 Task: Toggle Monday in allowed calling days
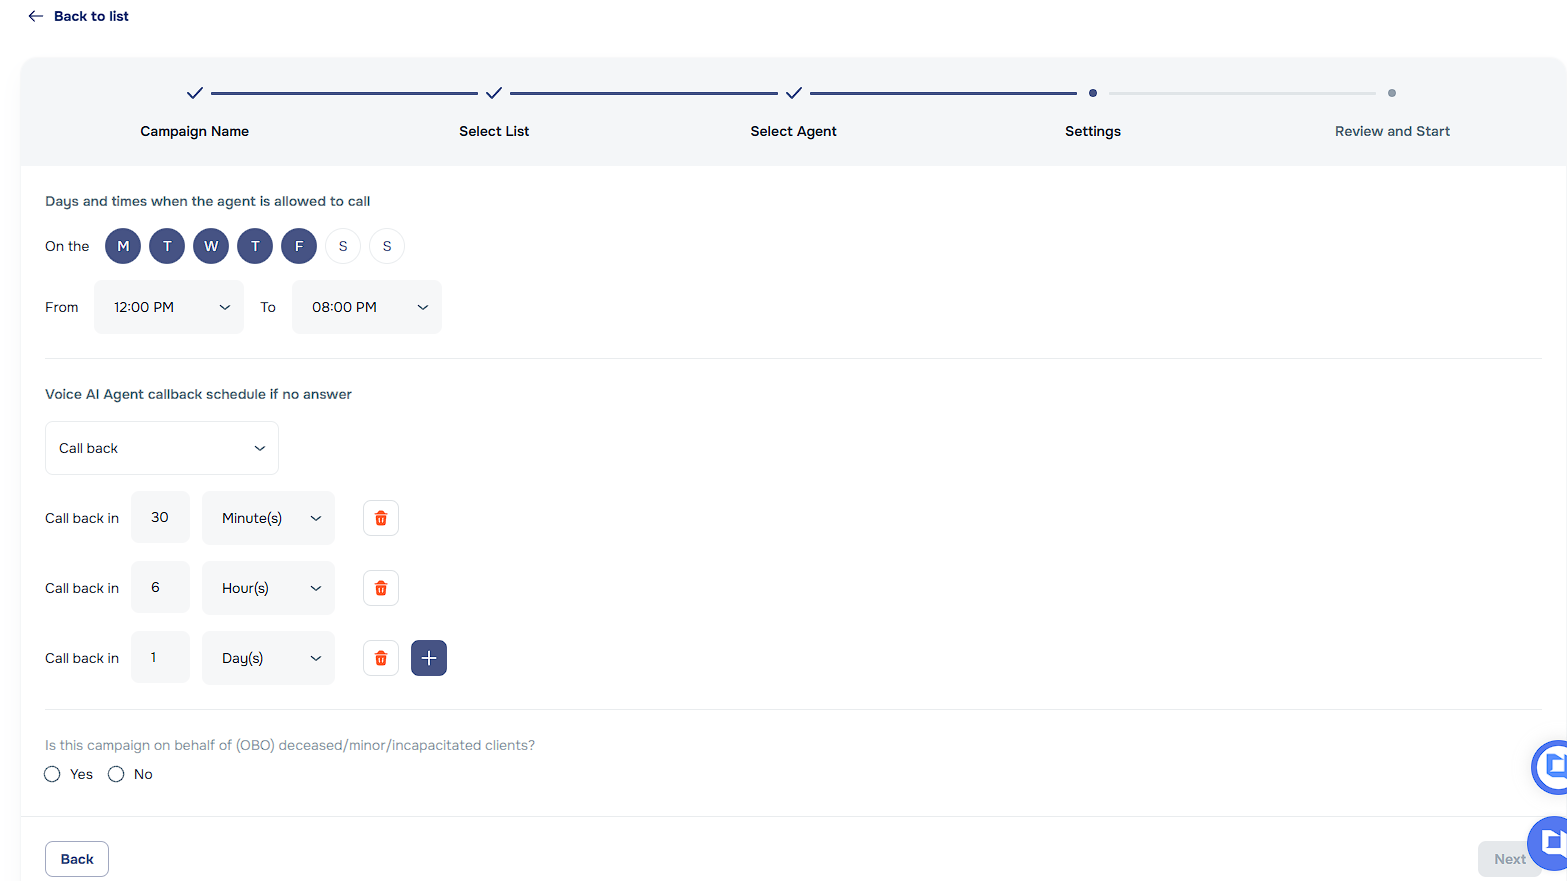pyautogui.click(x=123, y=246)
